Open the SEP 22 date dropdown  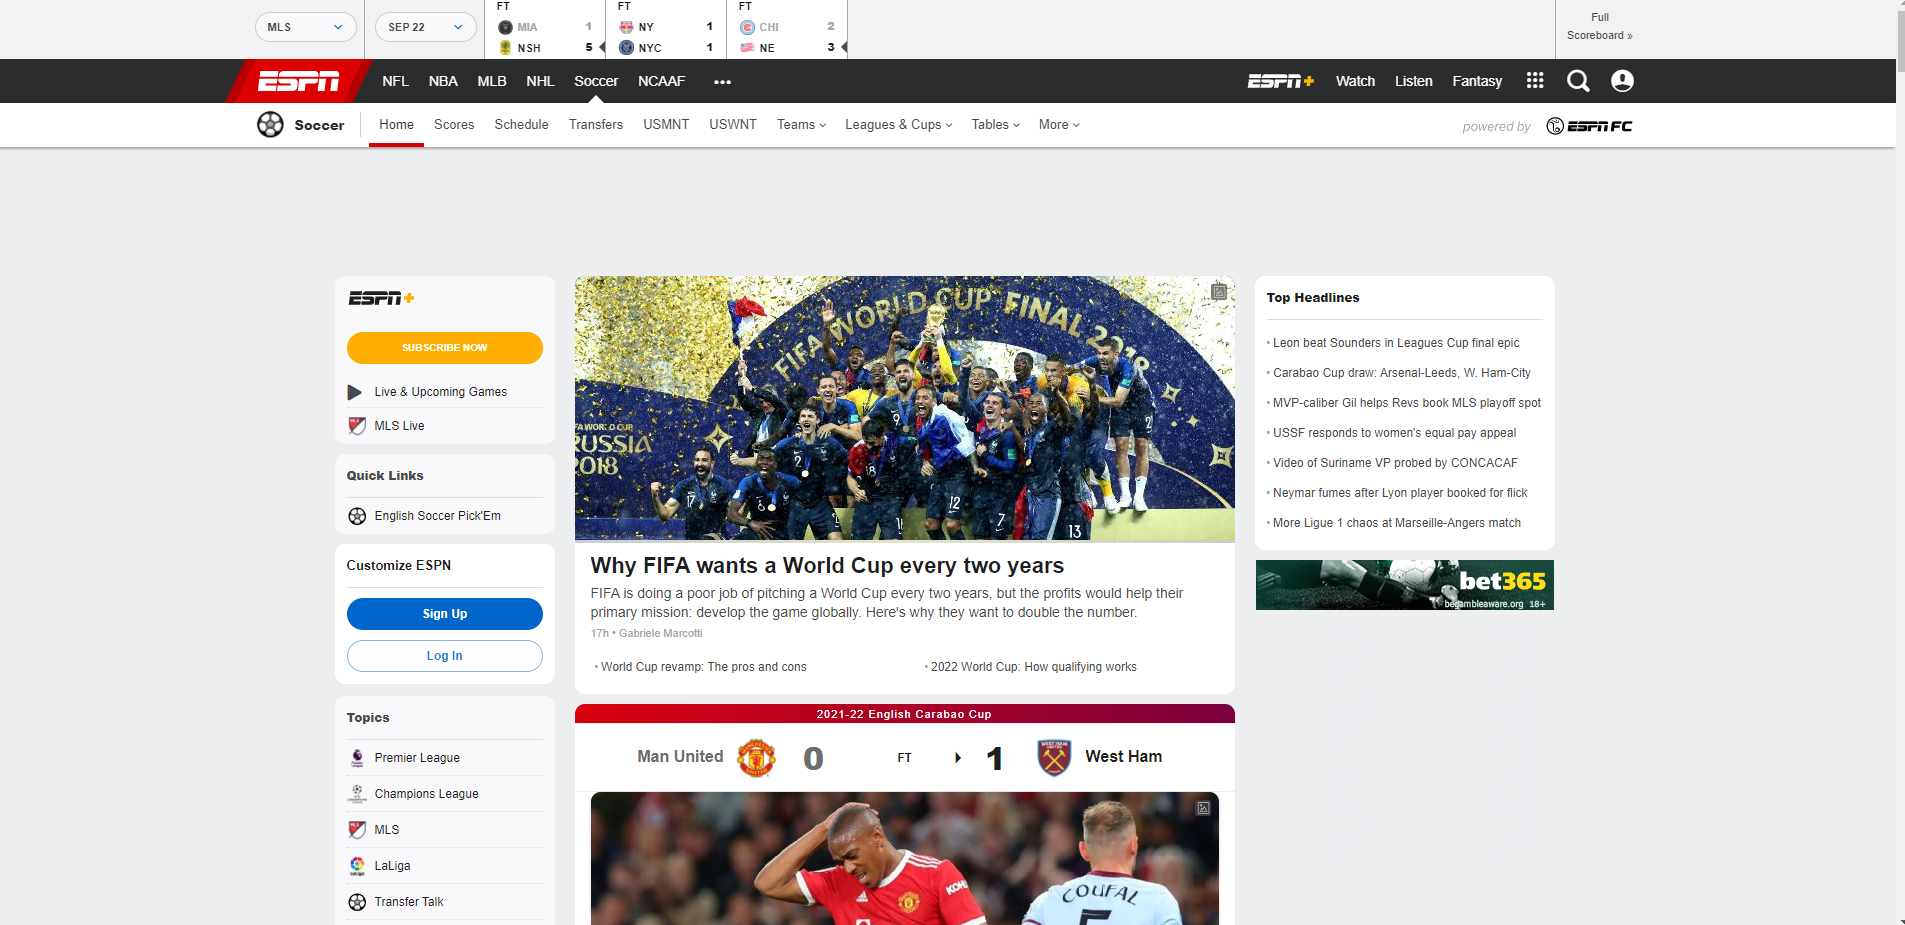point(426,27)
